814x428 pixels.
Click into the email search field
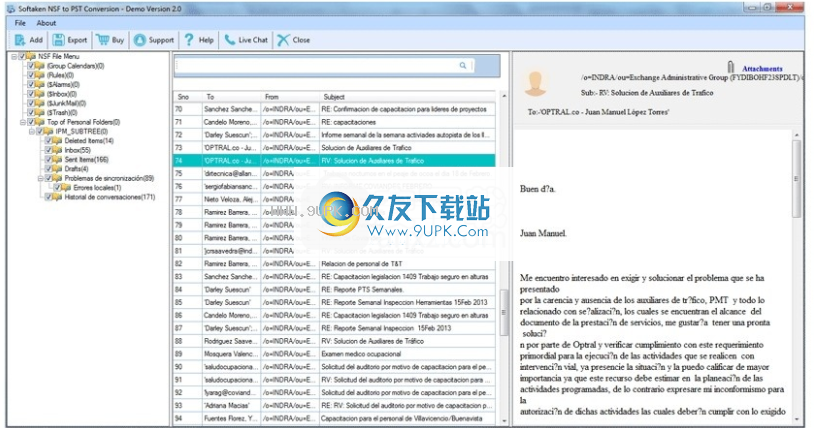pos(317,65)
